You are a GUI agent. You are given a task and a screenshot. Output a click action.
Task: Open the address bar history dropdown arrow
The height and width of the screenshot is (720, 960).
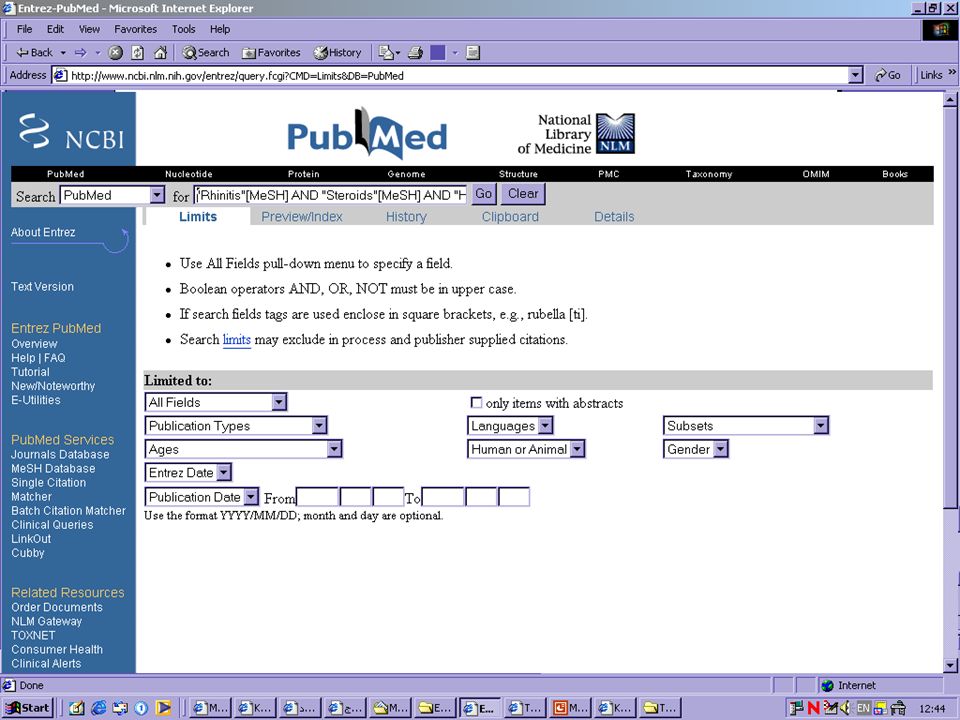coord(856,75)
